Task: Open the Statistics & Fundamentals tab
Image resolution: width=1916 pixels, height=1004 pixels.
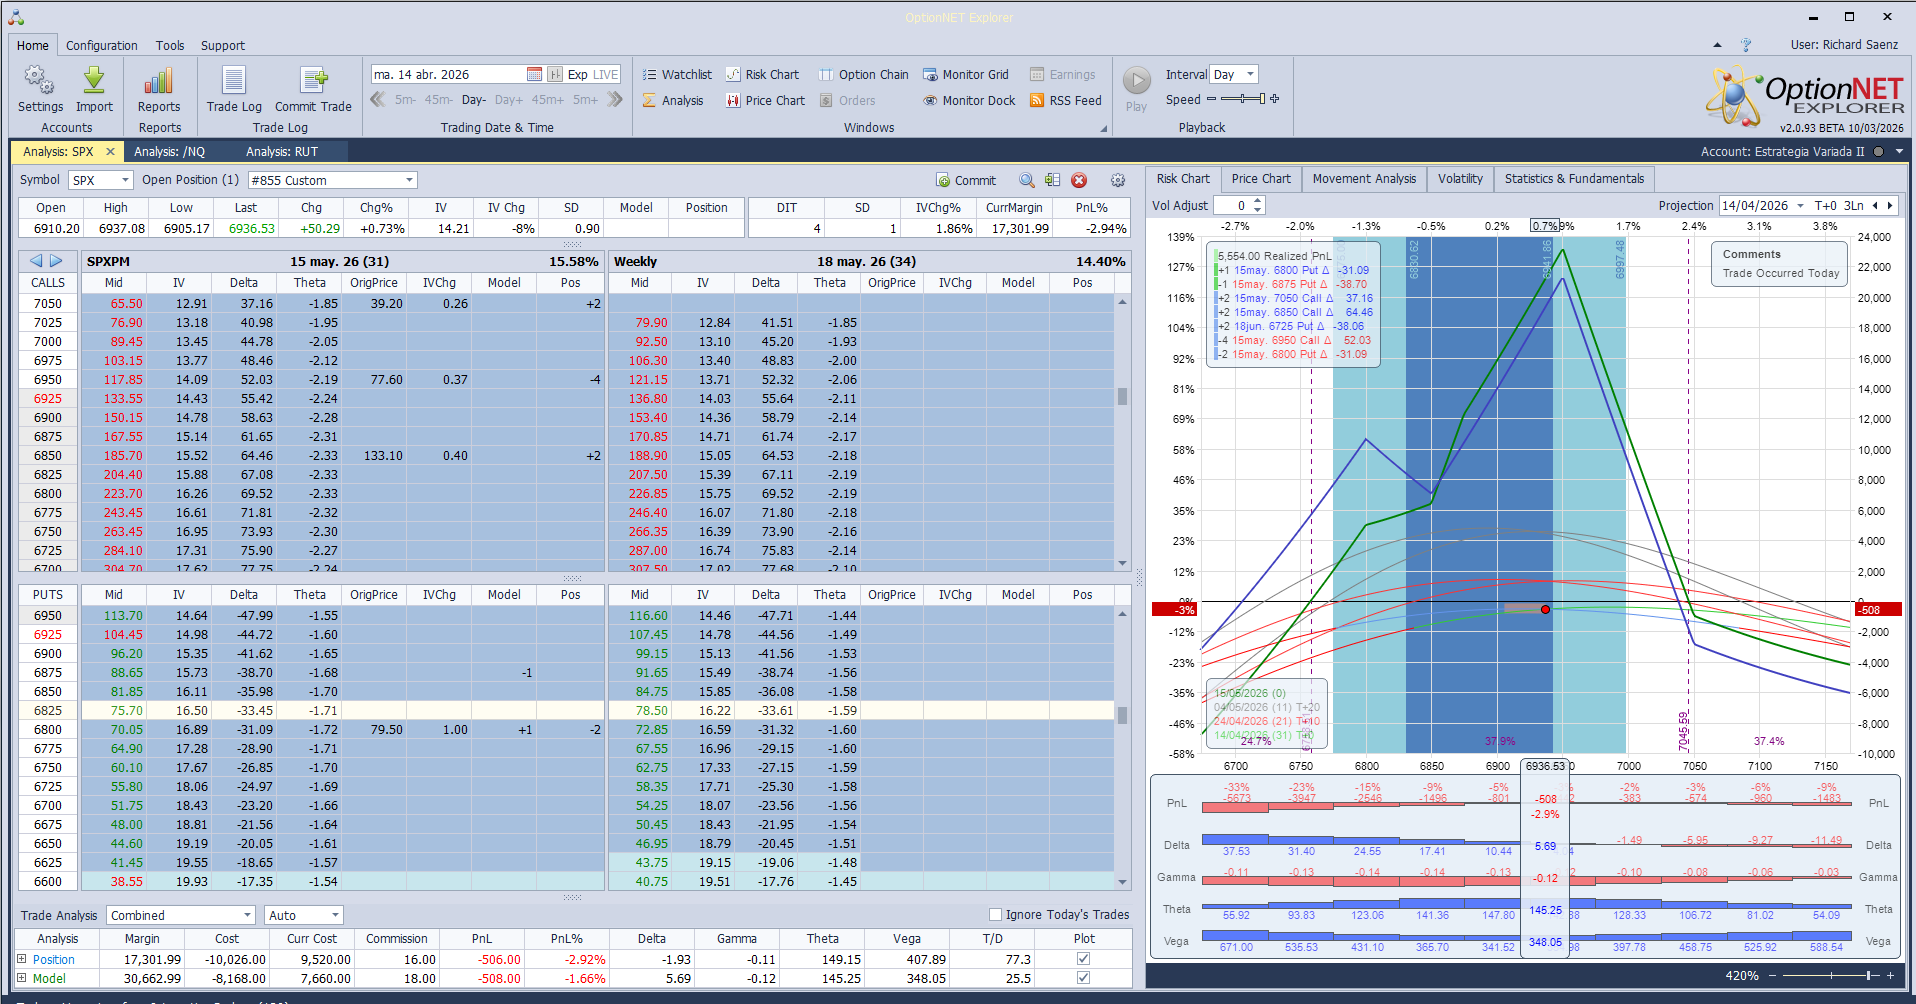Action: pyautogui.click(x=1574, y=179)
